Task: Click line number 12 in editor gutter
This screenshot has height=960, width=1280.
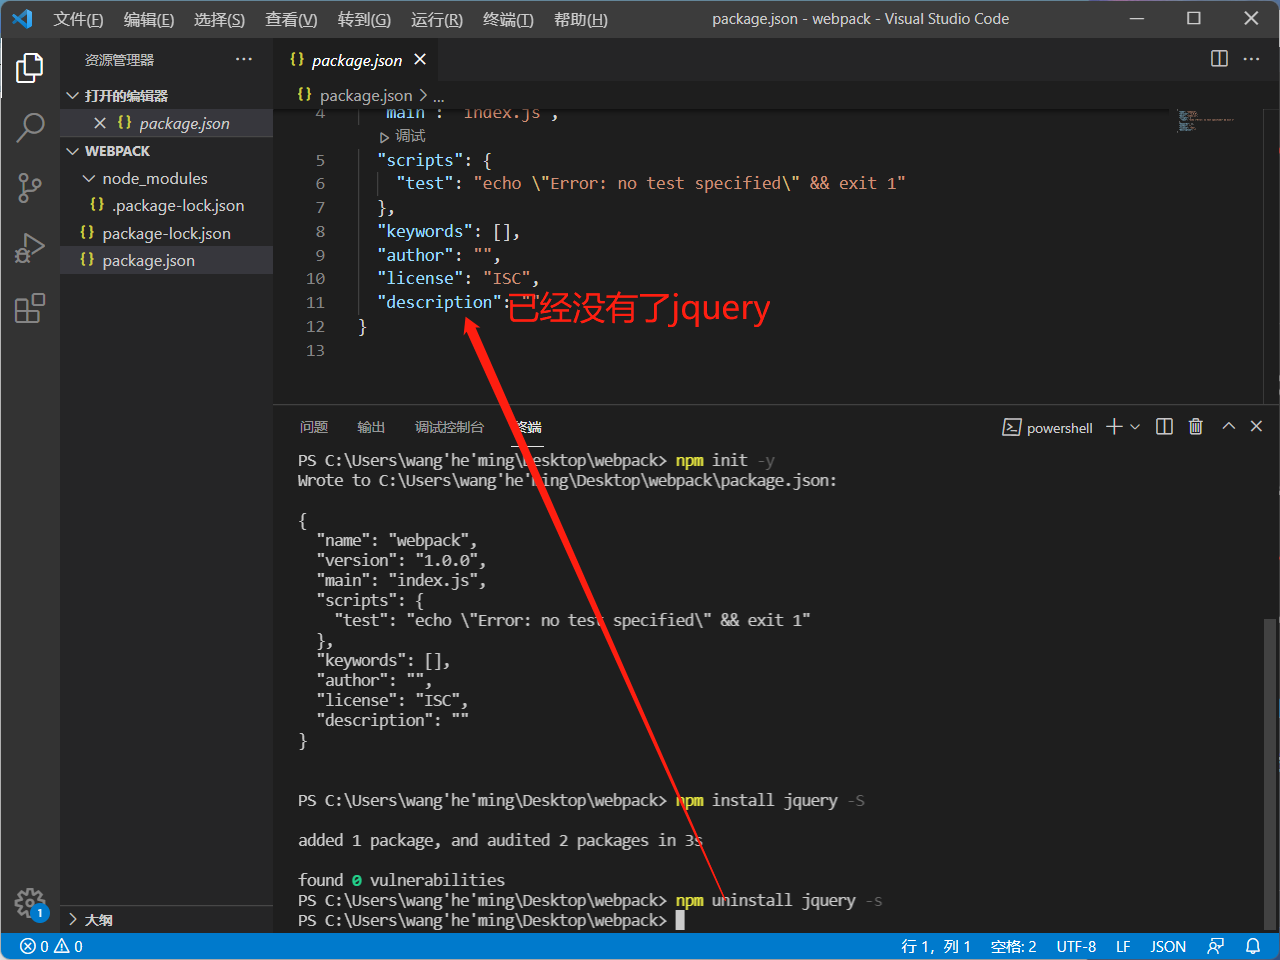Action: pyautogui.click(x=315, y=326)
